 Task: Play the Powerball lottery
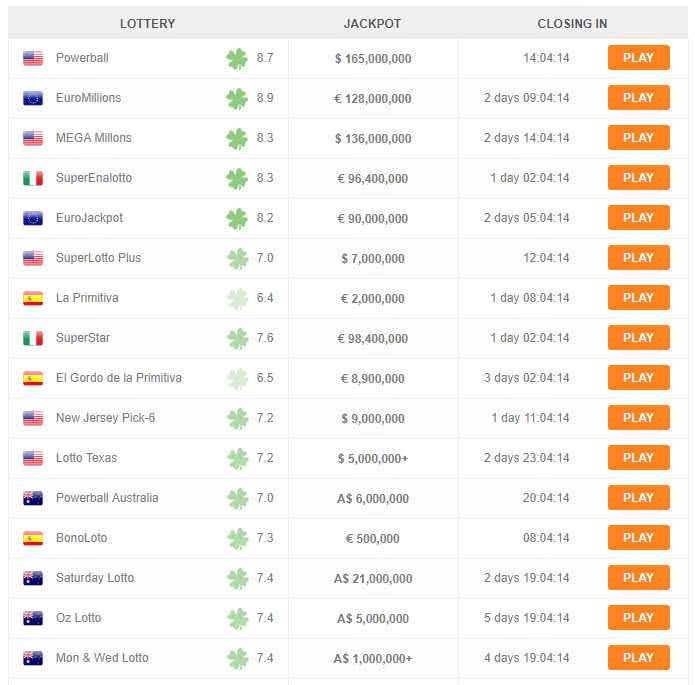click(639, 58)
